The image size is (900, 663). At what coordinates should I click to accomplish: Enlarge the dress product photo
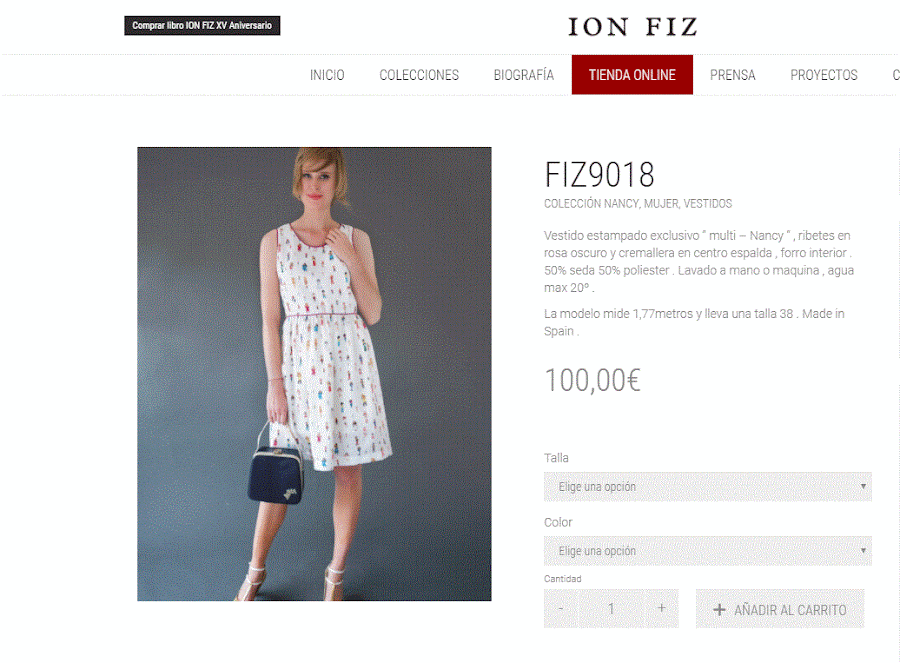pyautogui.click(x=314, y=374)
